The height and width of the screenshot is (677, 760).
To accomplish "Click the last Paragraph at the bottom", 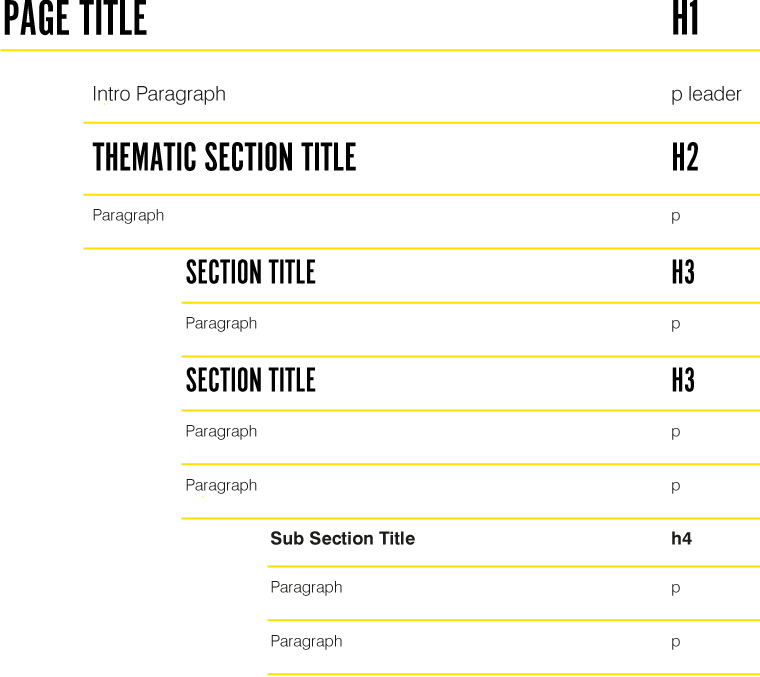I will (306, 641).
